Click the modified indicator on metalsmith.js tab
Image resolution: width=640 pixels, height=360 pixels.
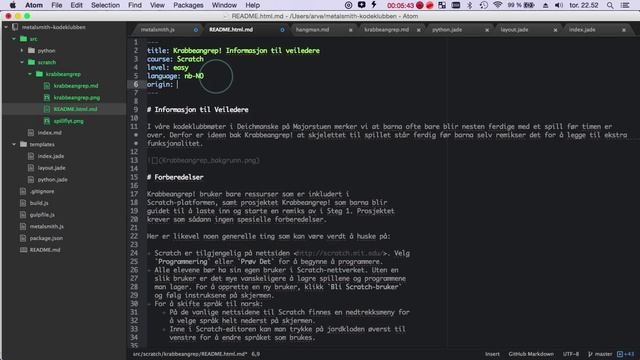pos(196,30)
